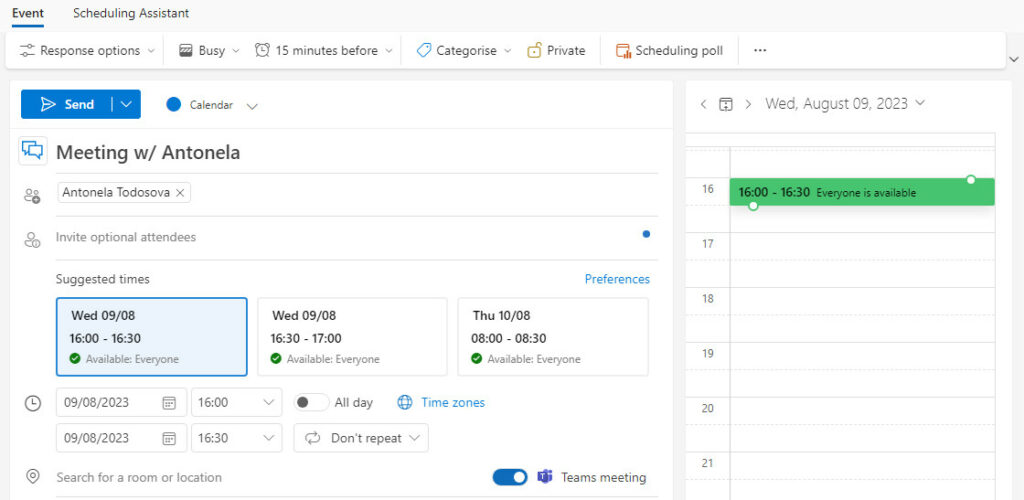Open Time zones link

(x=453, y=402)
